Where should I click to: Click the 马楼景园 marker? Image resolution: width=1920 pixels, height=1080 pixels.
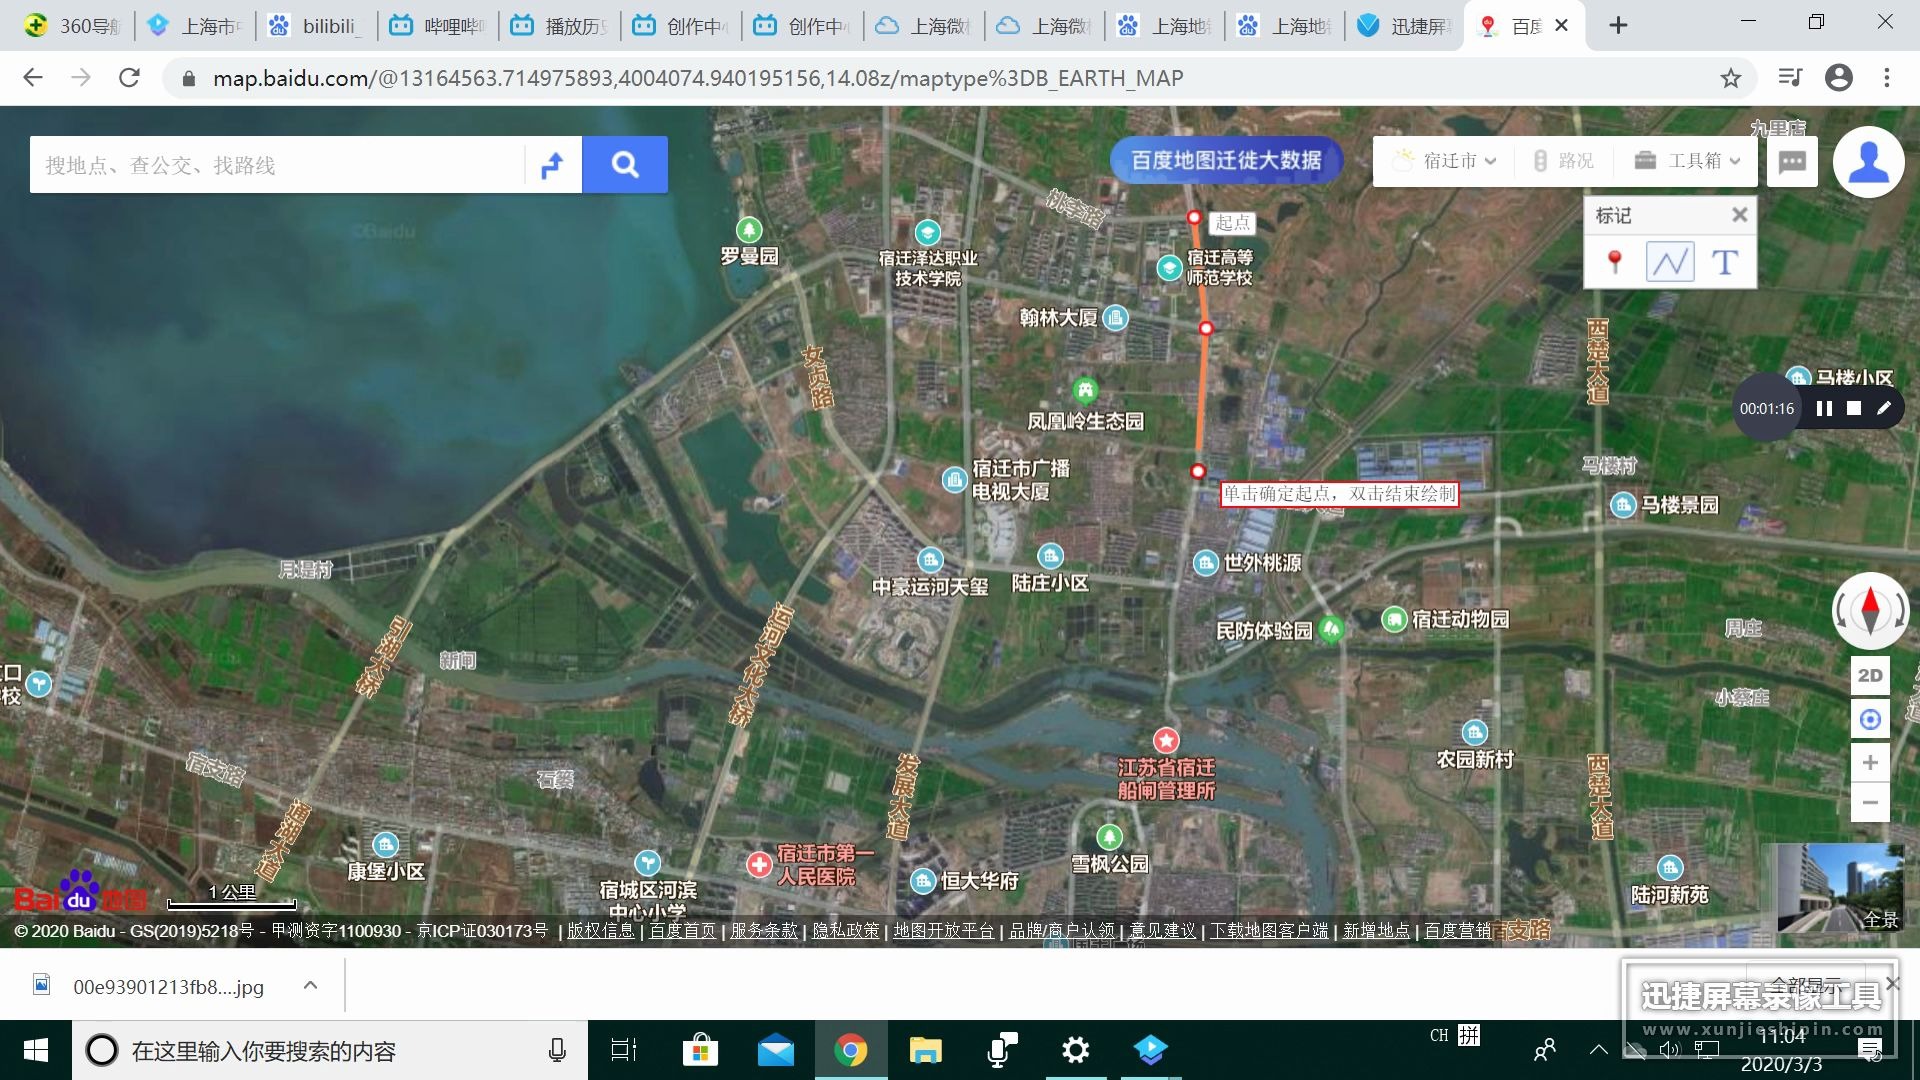[1622, 506]
